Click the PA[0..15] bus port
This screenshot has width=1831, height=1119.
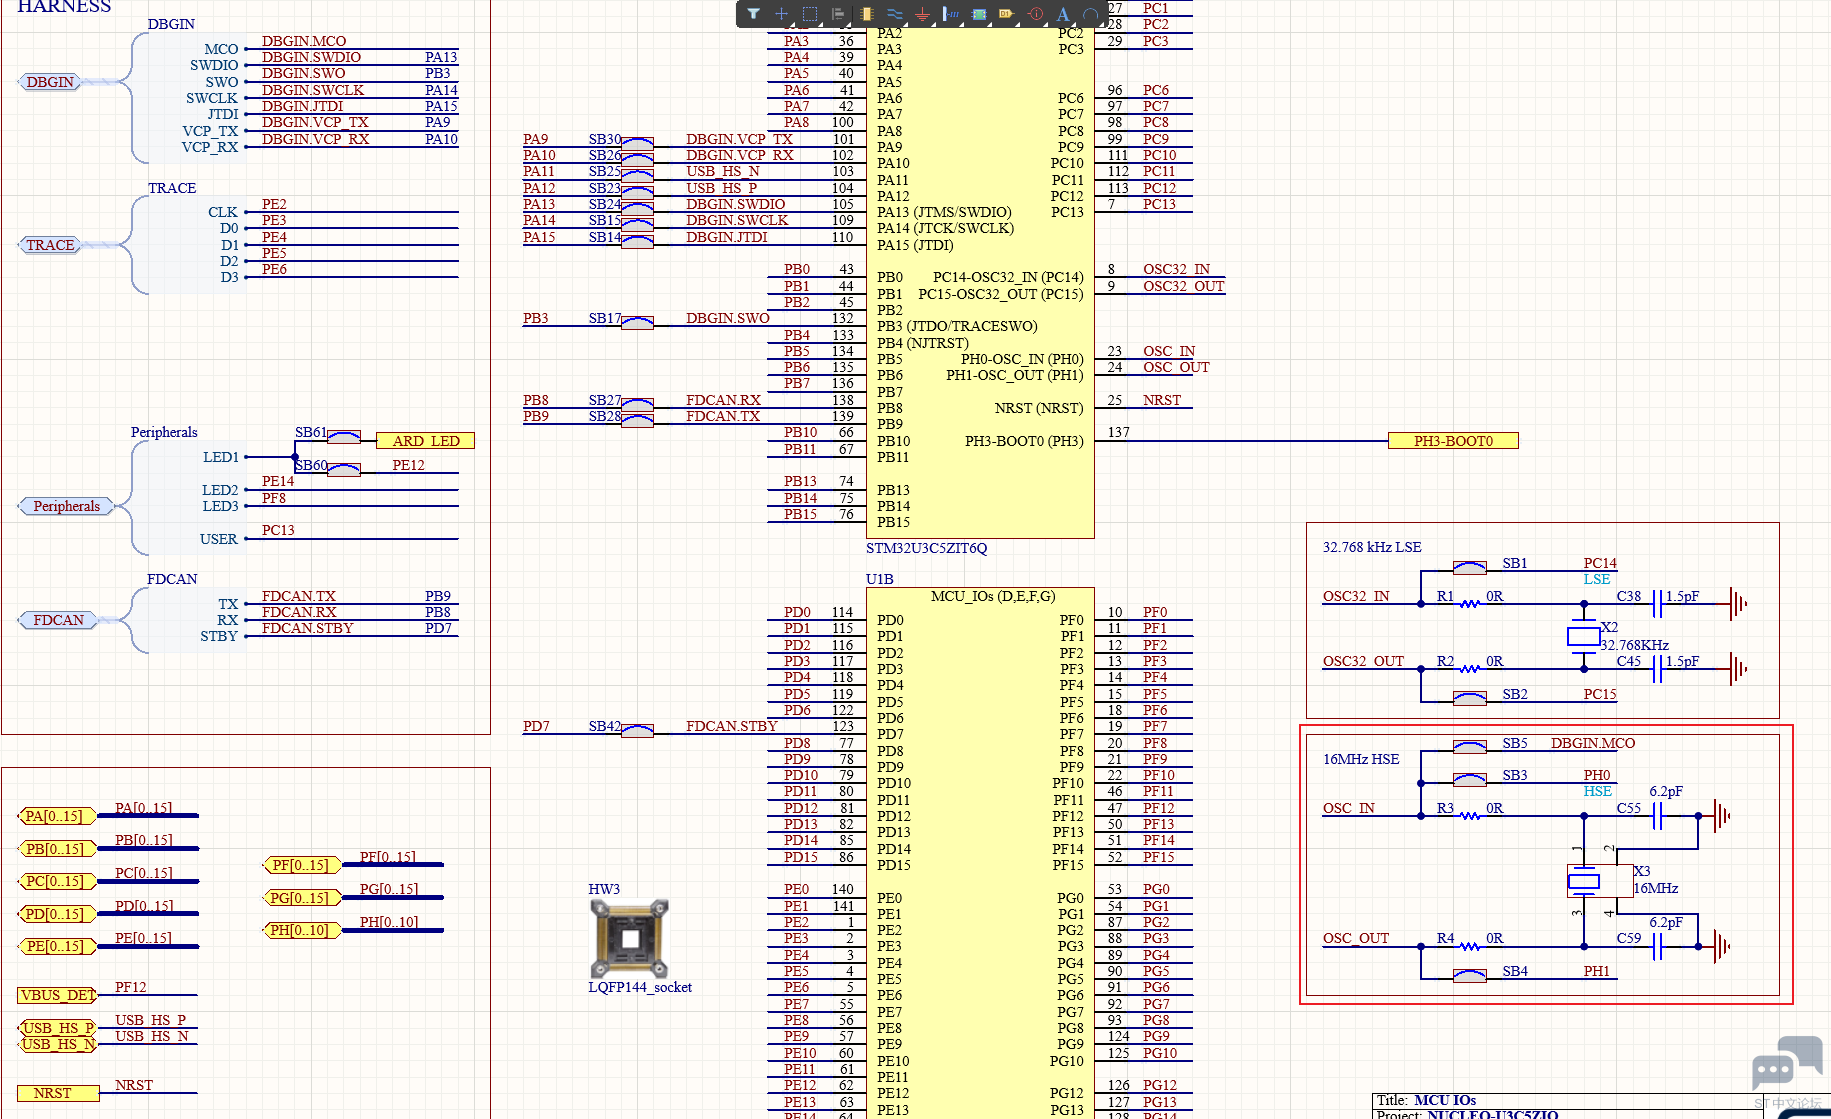[57, 817]
